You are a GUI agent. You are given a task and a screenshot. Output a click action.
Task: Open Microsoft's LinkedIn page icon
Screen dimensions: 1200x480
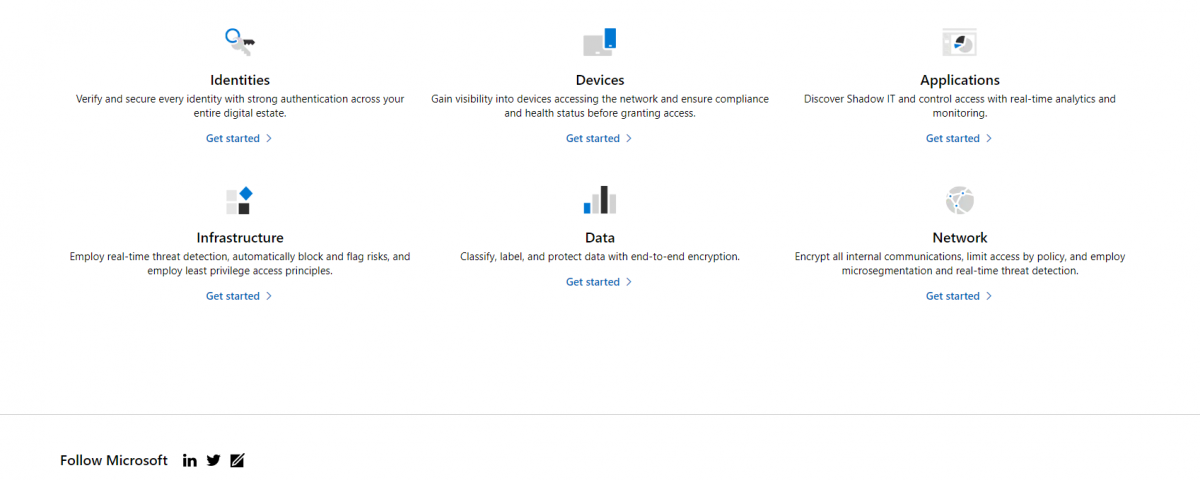(190, 461)
